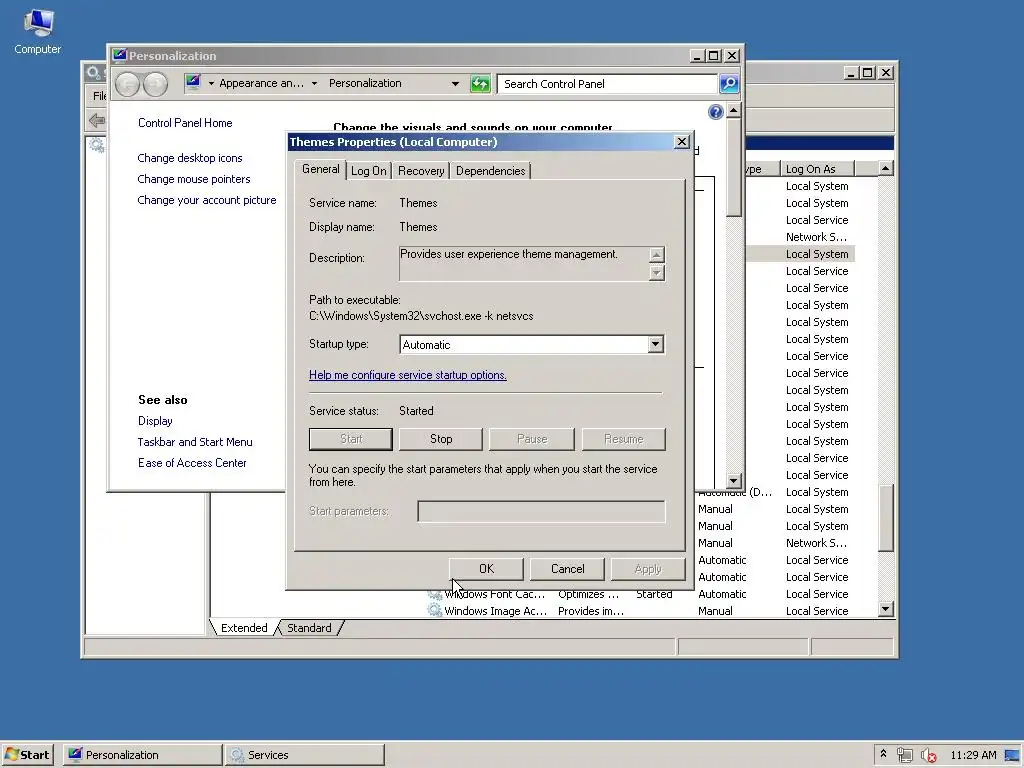Close the Themes Properties dialog

pos(682,142)
